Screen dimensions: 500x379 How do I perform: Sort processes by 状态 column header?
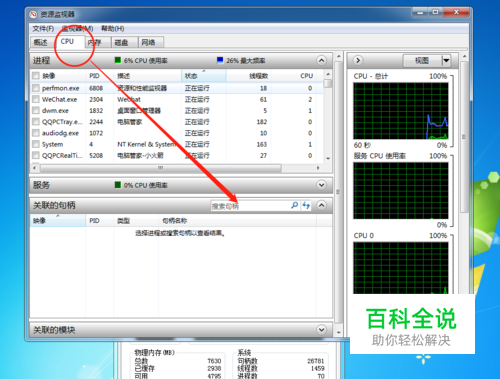pos(204,76)
